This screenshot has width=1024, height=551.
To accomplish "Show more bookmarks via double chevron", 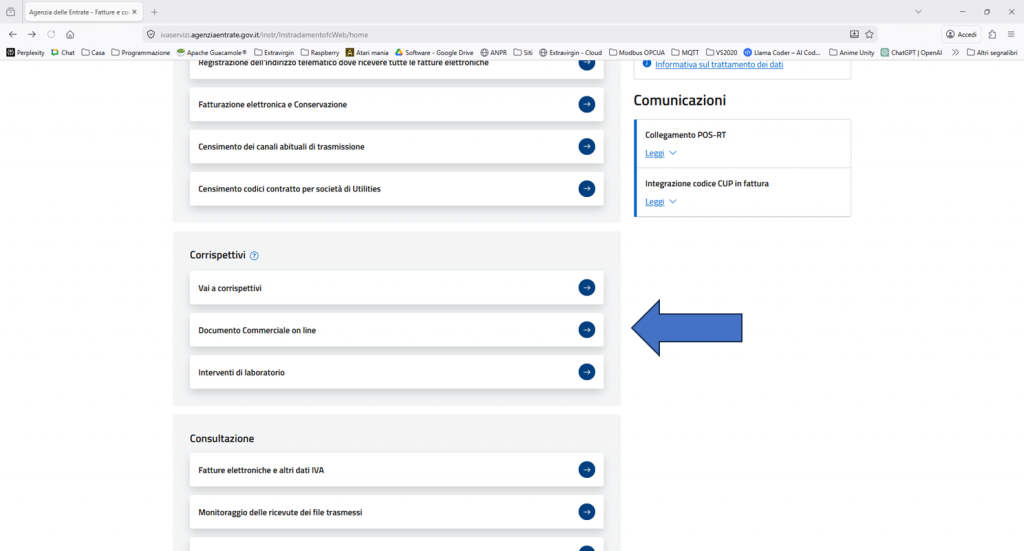I will point(955,52).
